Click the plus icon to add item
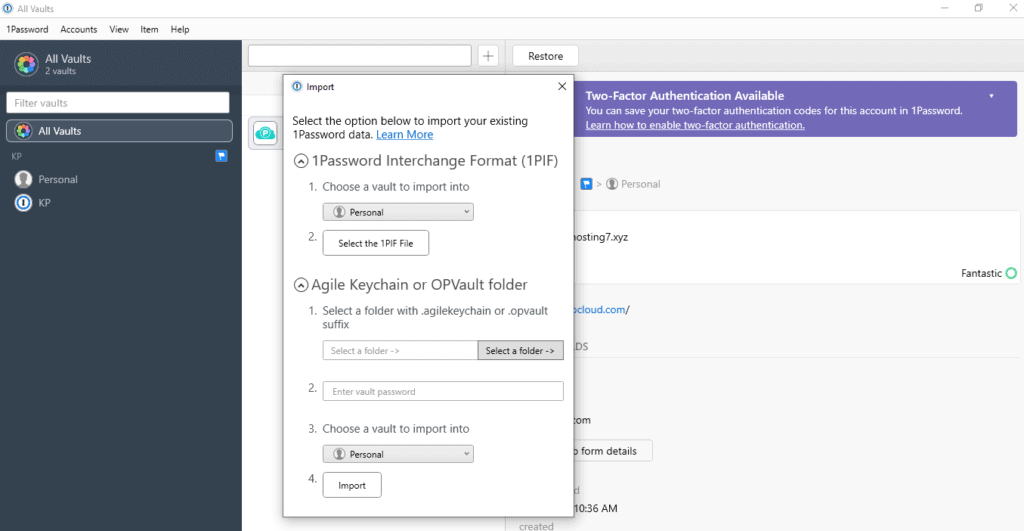 pos(488,56)
